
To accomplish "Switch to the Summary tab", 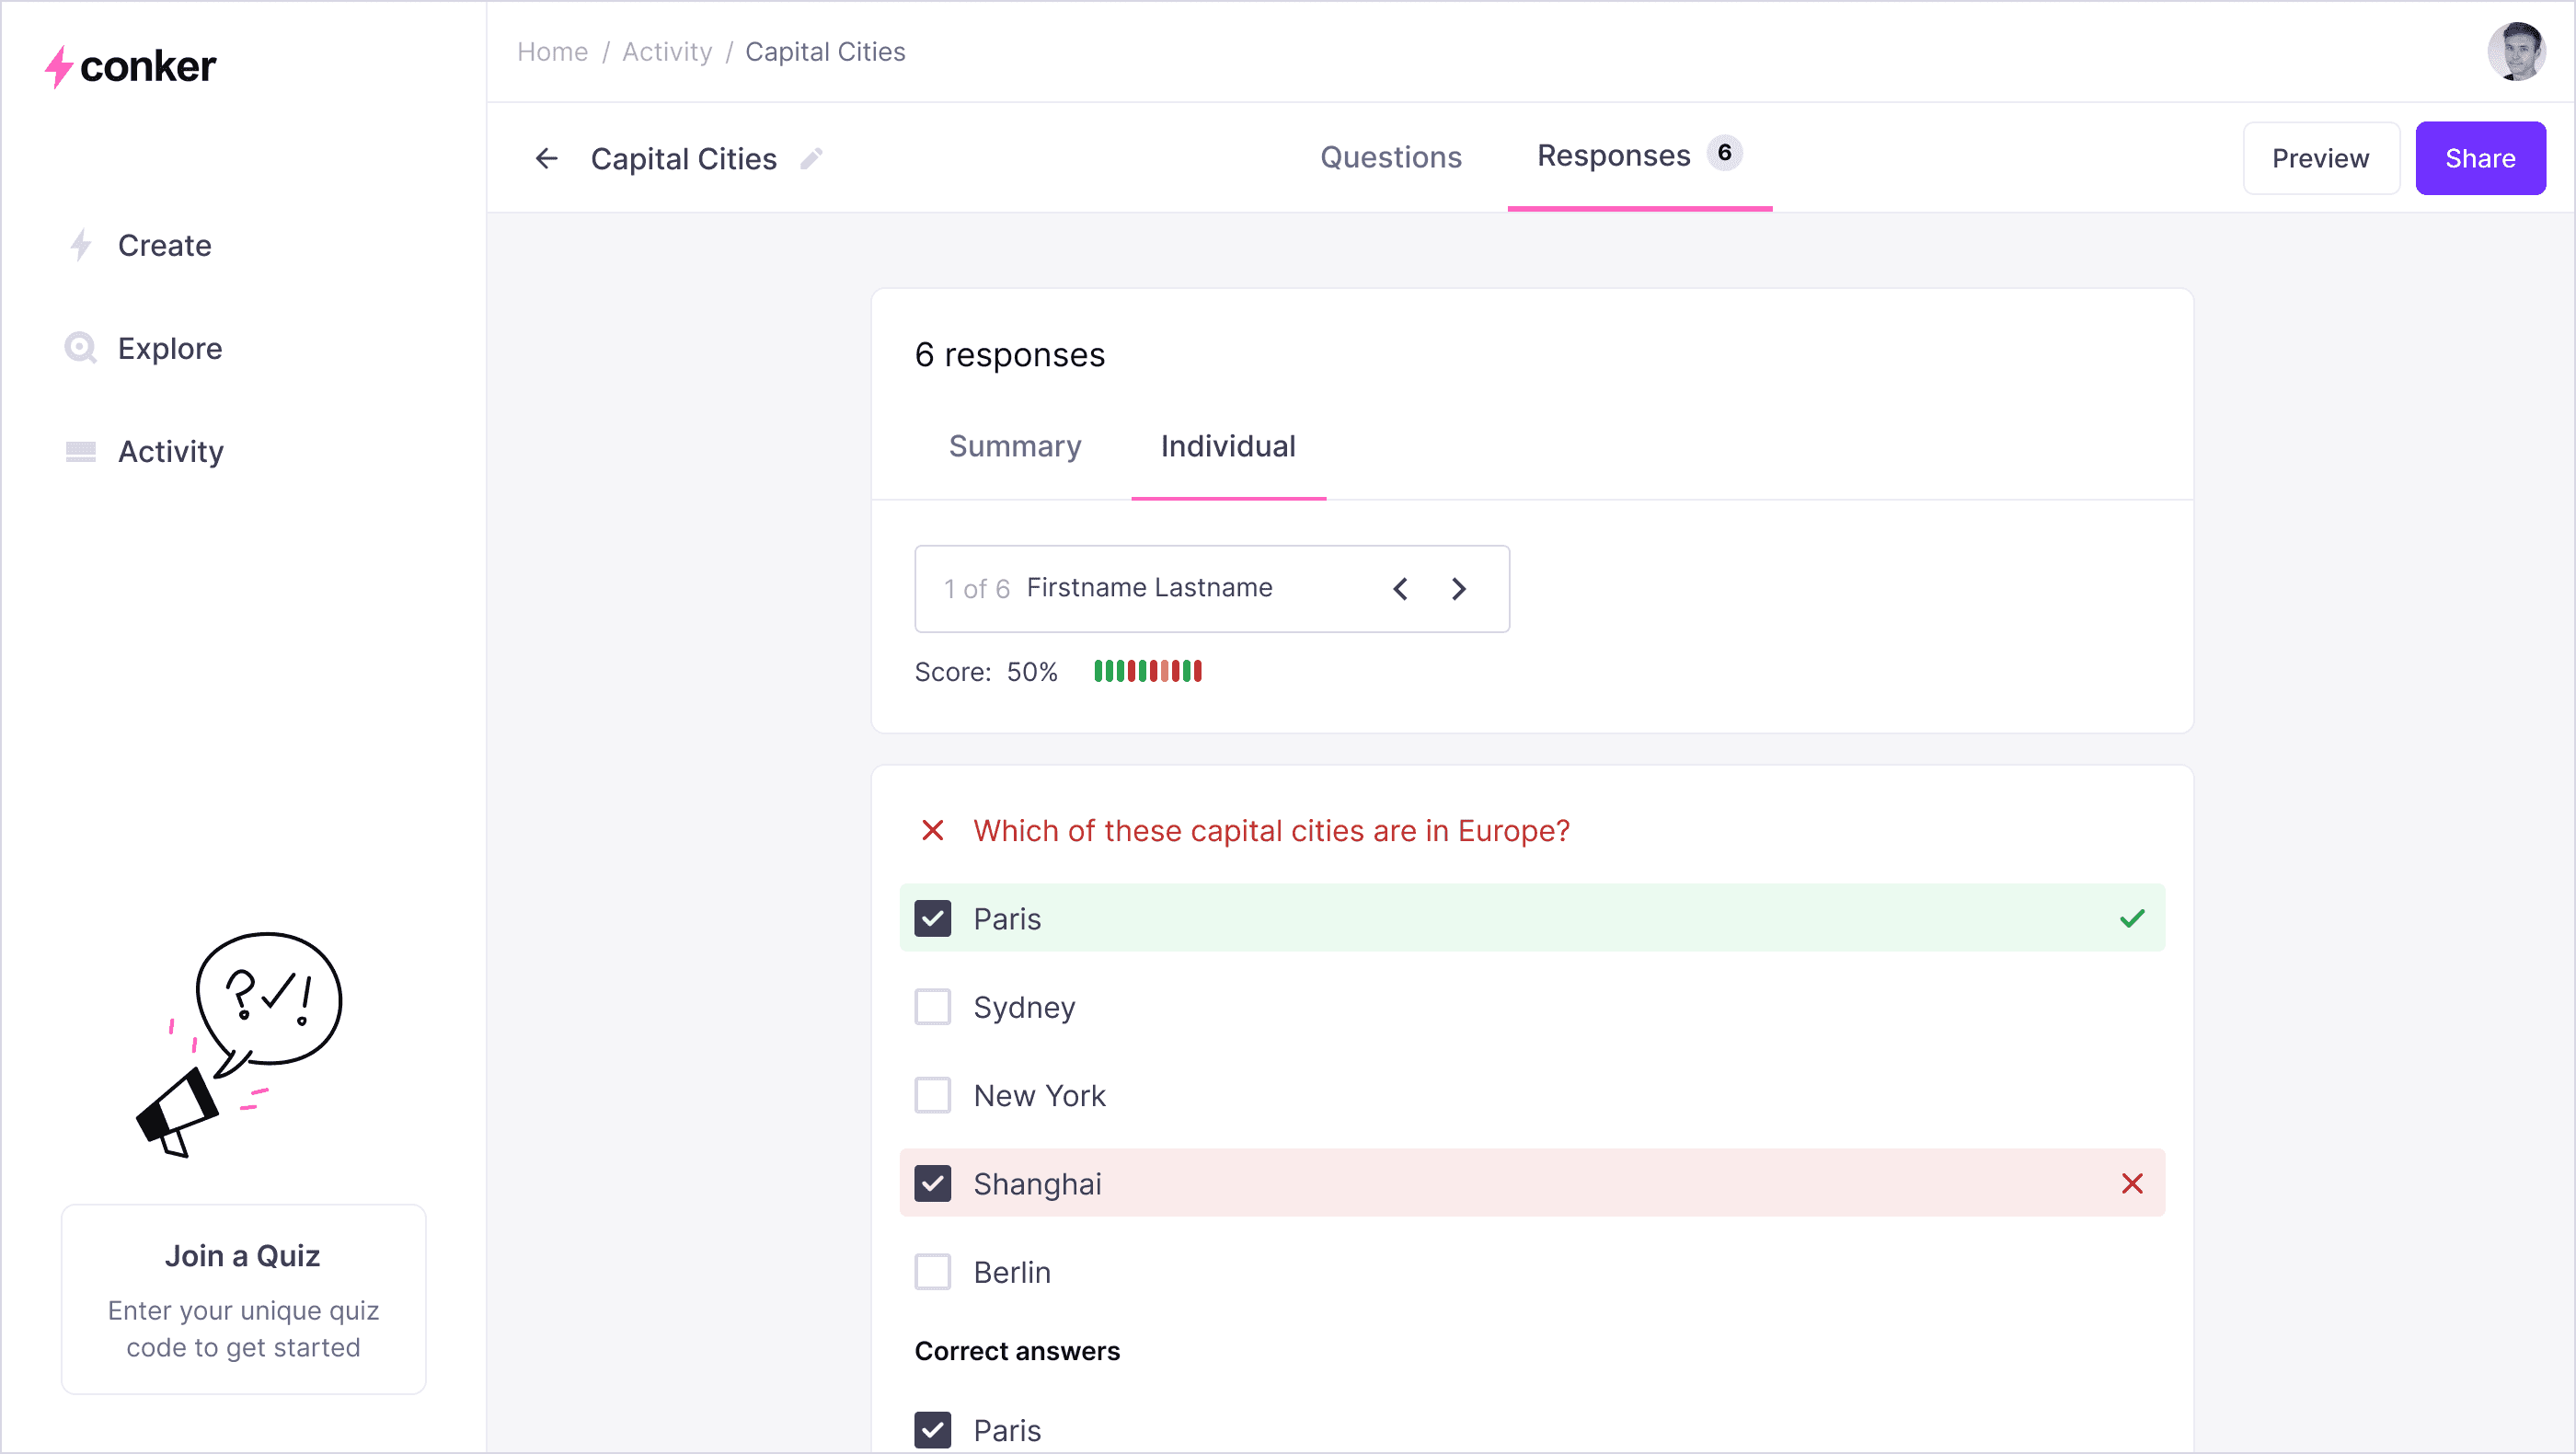I will [x=1014, y=446].
